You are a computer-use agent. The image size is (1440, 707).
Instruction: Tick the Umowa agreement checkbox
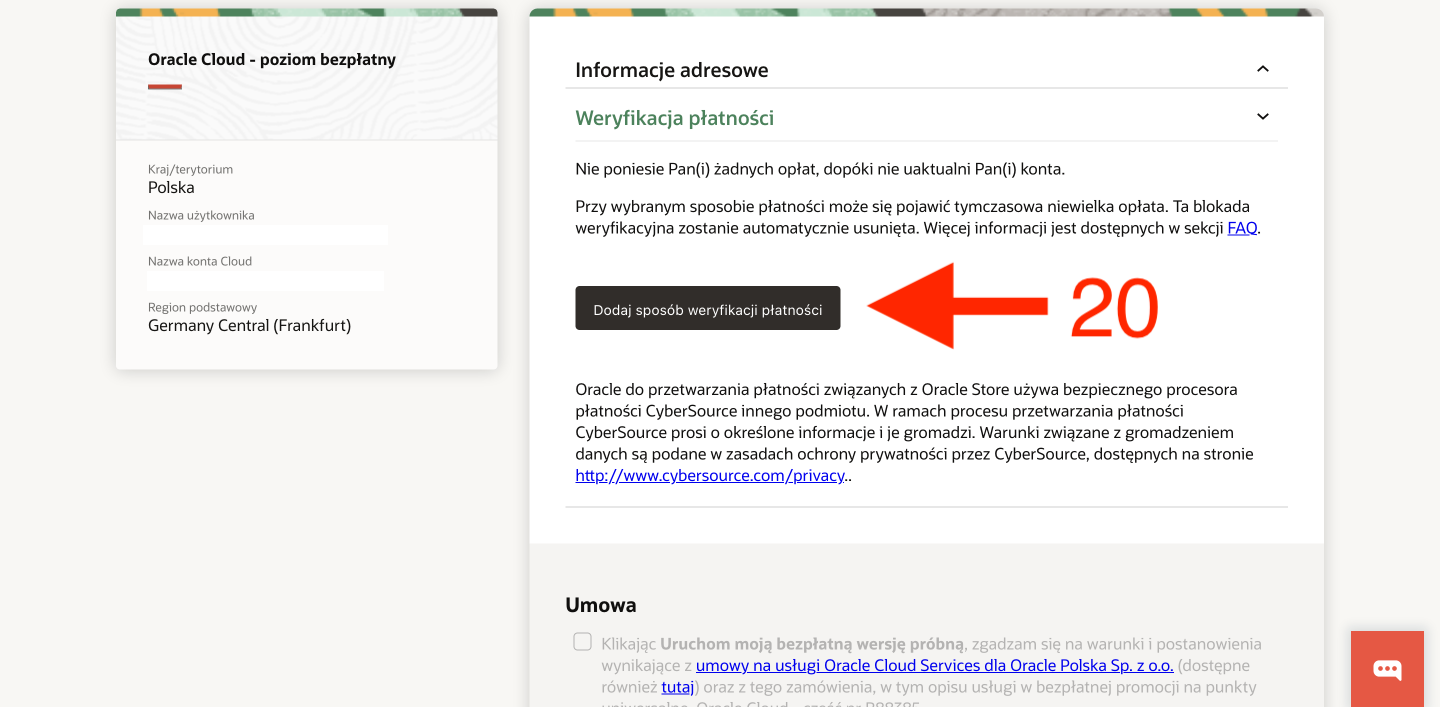[x=582, y=642]
